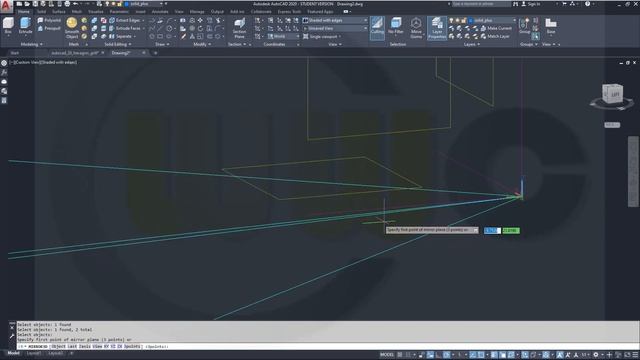Start the Extrude Faces command
This screenshot has height=360, width=640.
click(125, 28)
